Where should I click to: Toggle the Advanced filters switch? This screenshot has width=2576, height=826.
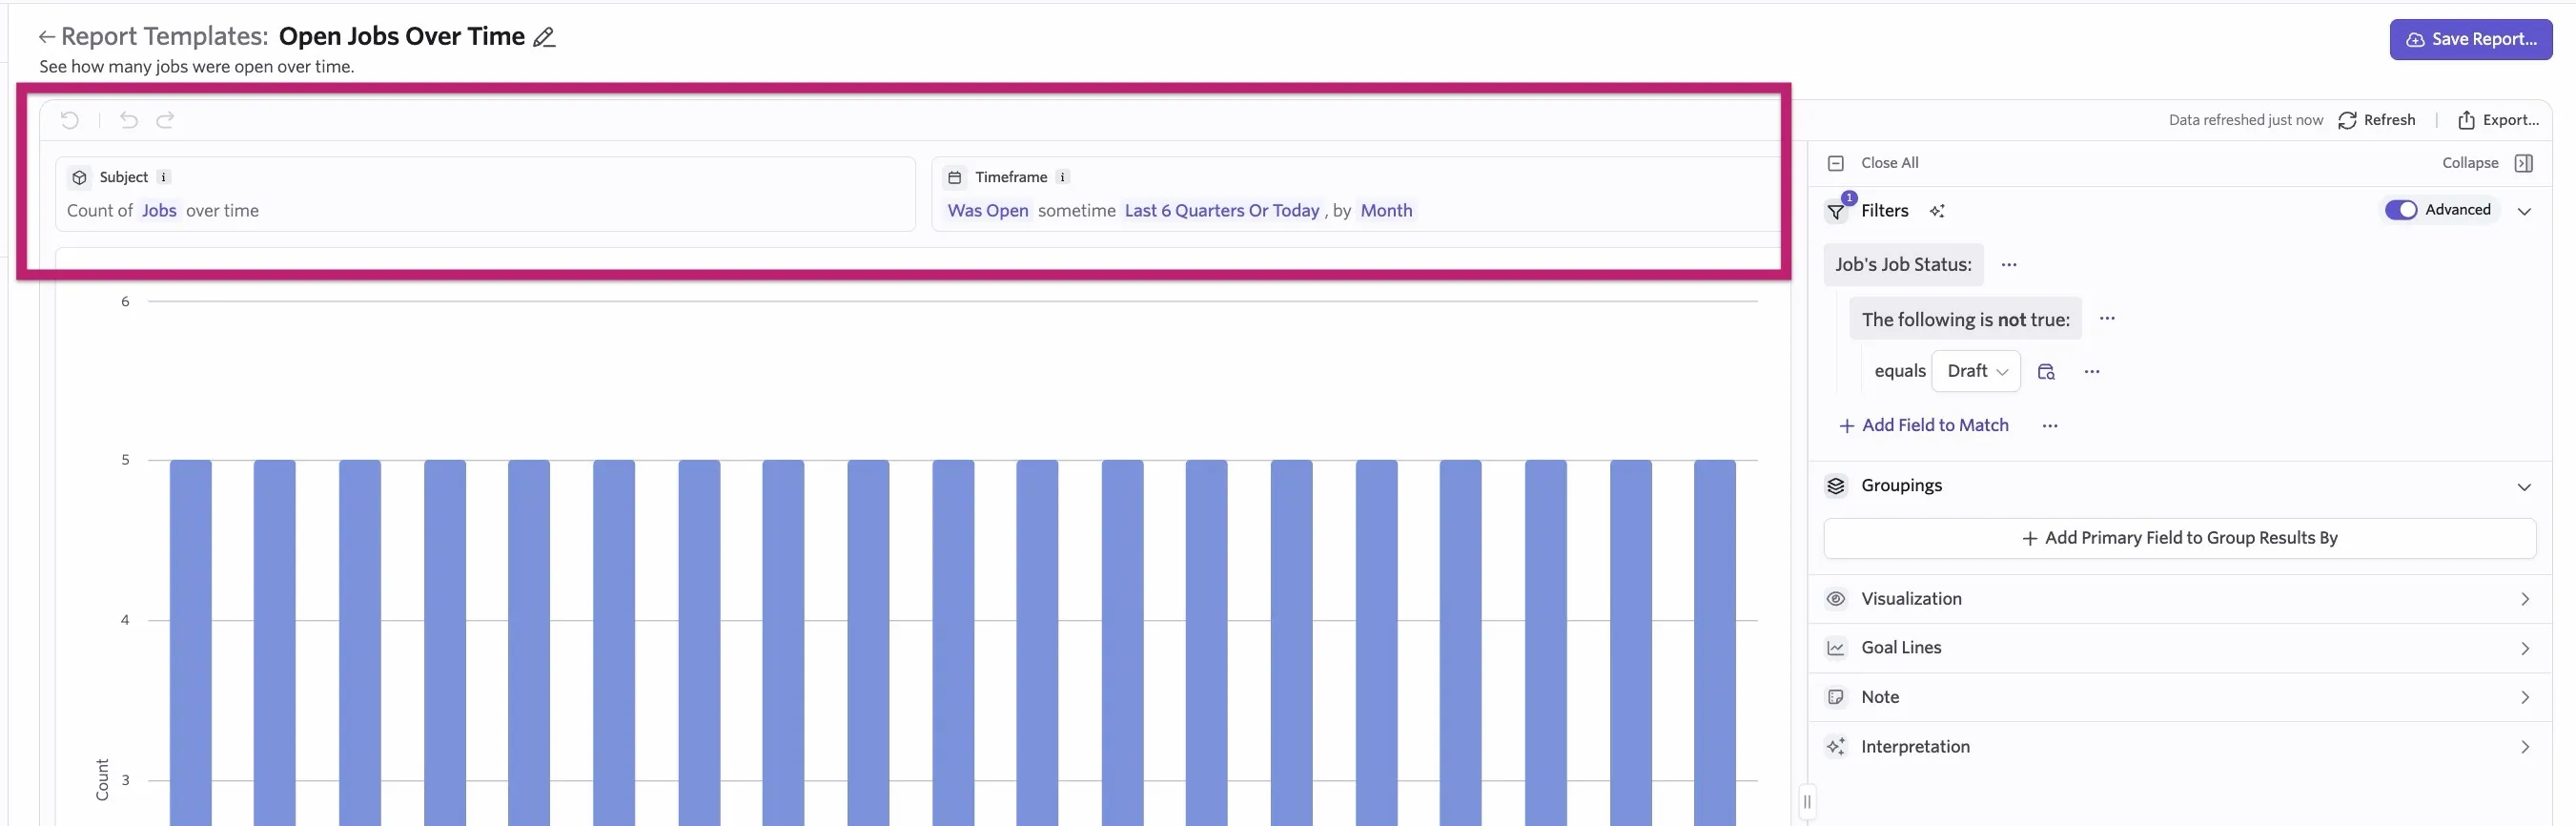[x=2401, y=210]
